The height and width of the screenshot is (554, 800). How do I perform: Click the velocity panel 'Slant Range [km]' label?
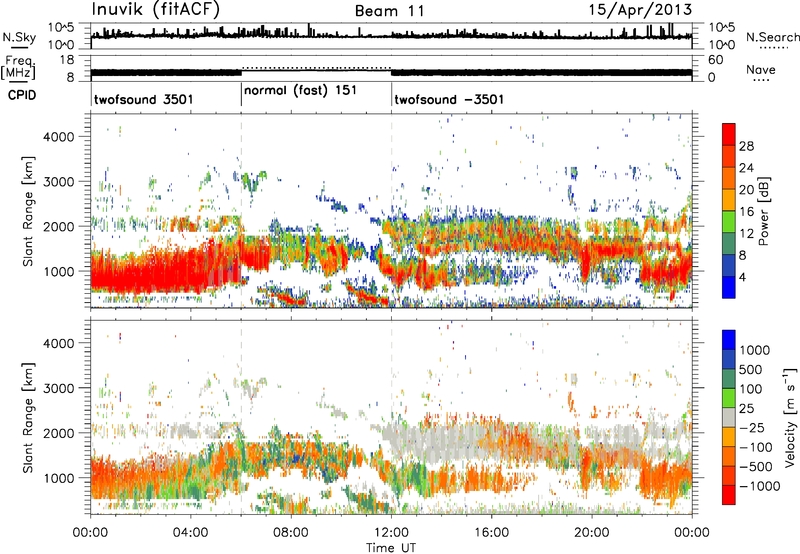click(28, 418)
